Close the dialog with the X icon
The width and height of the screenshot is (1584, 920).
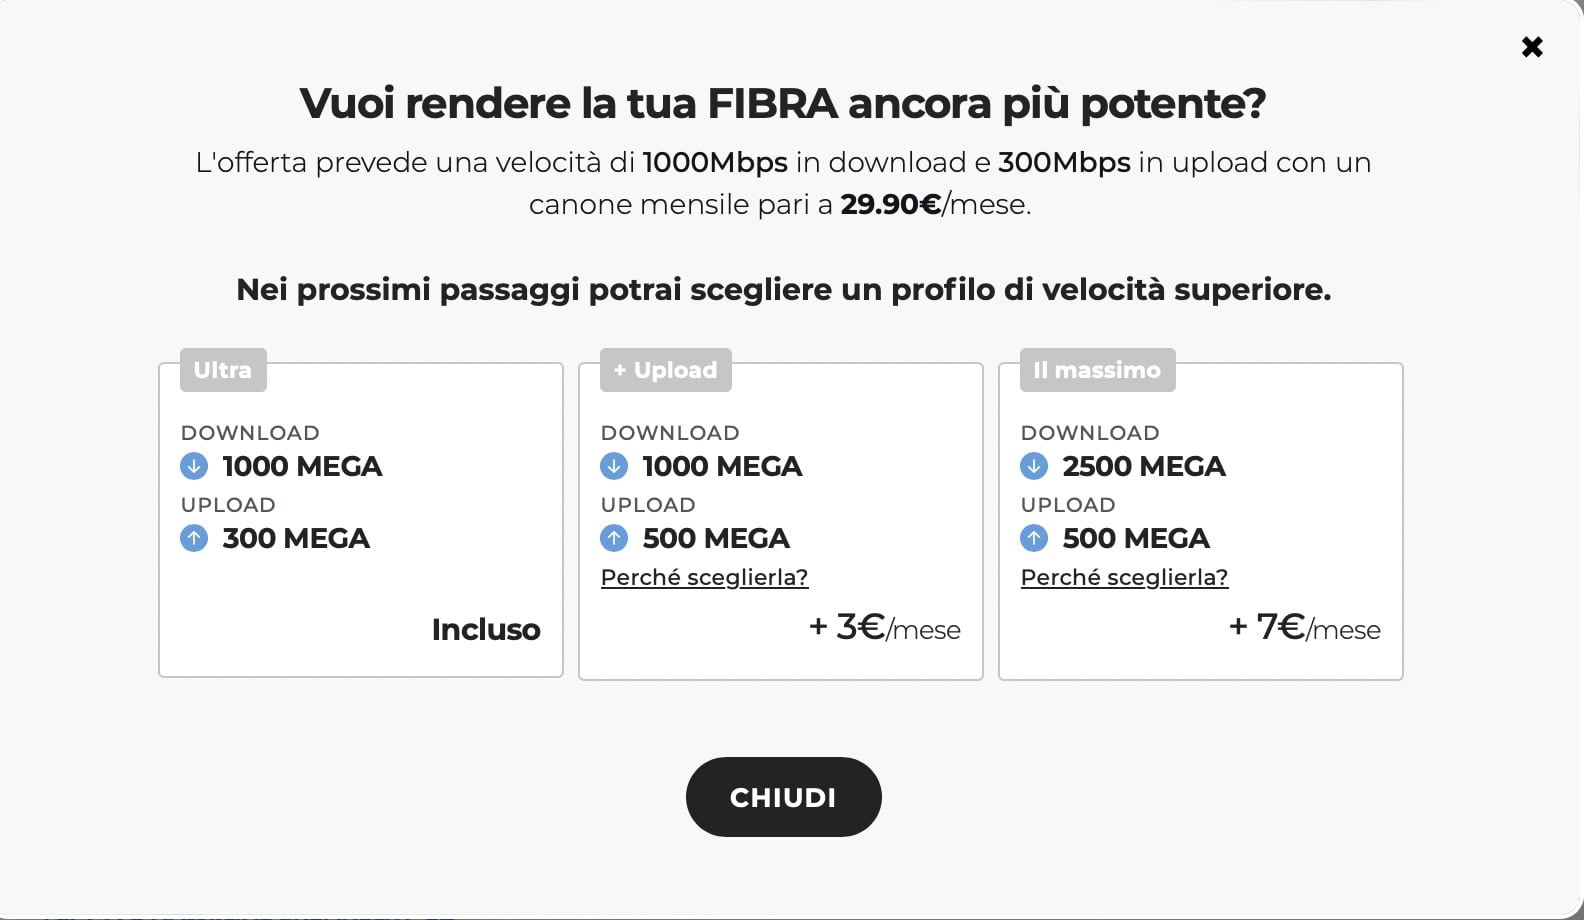click(x=1532, y=47)
